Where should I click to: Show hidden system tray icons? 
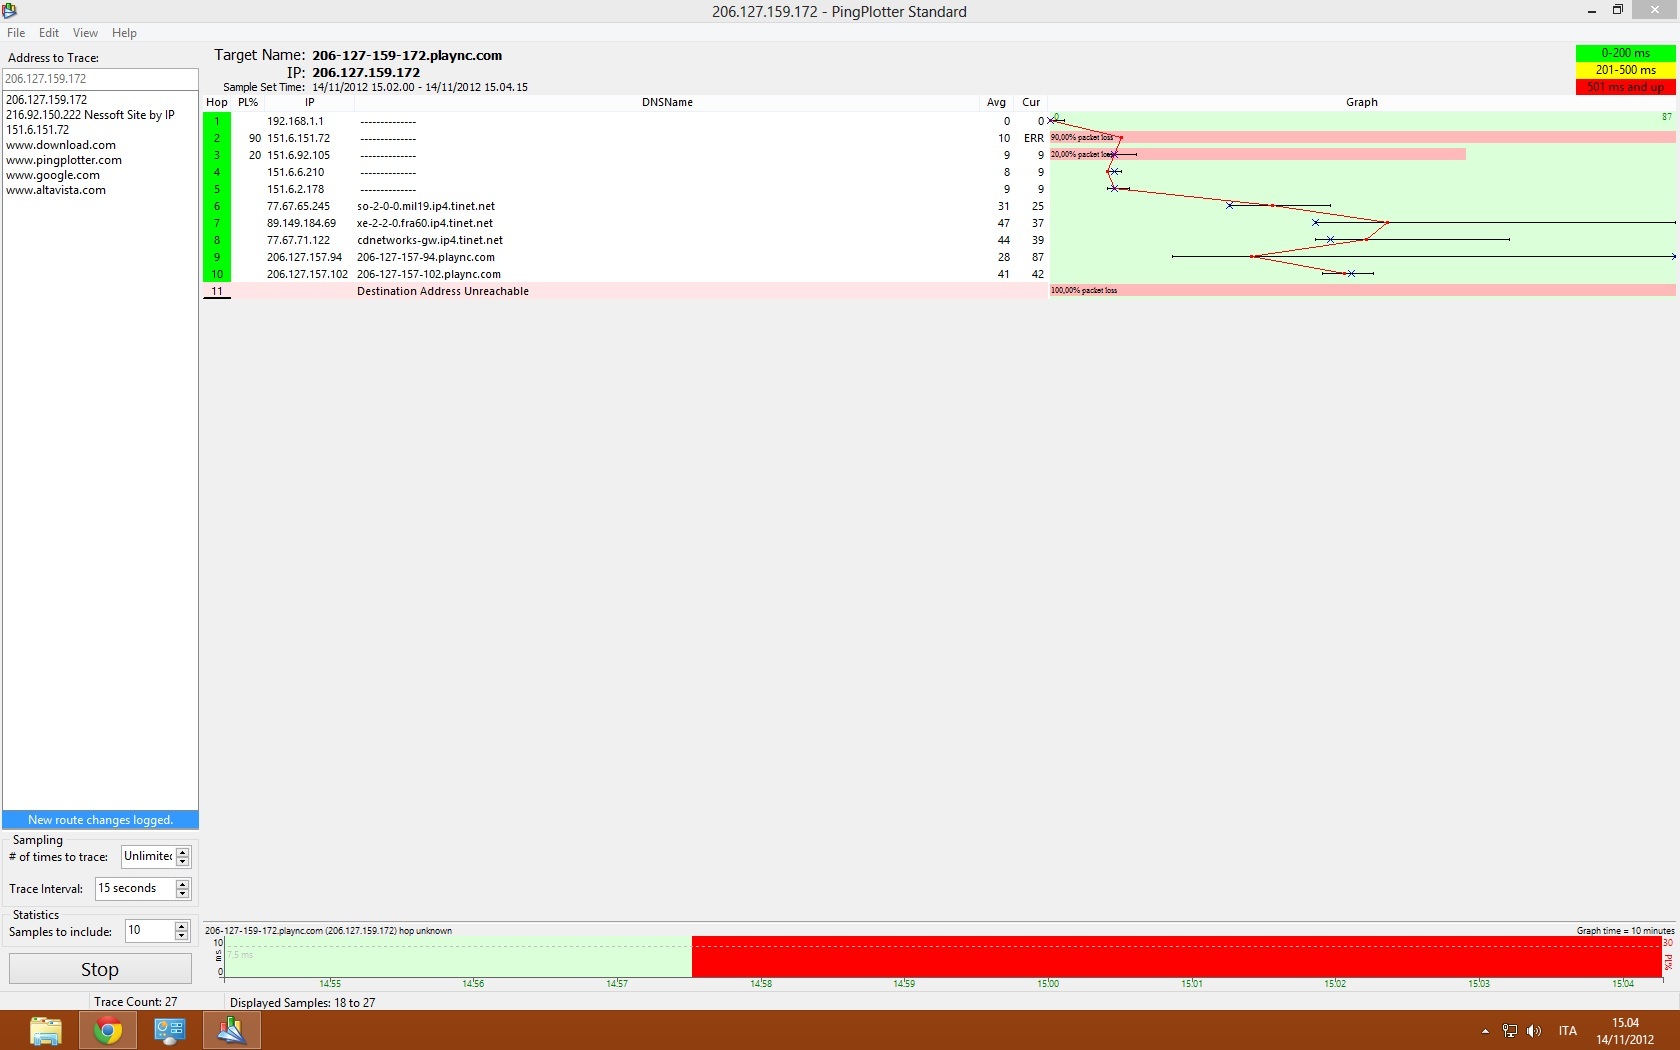click(1485, 1031)
